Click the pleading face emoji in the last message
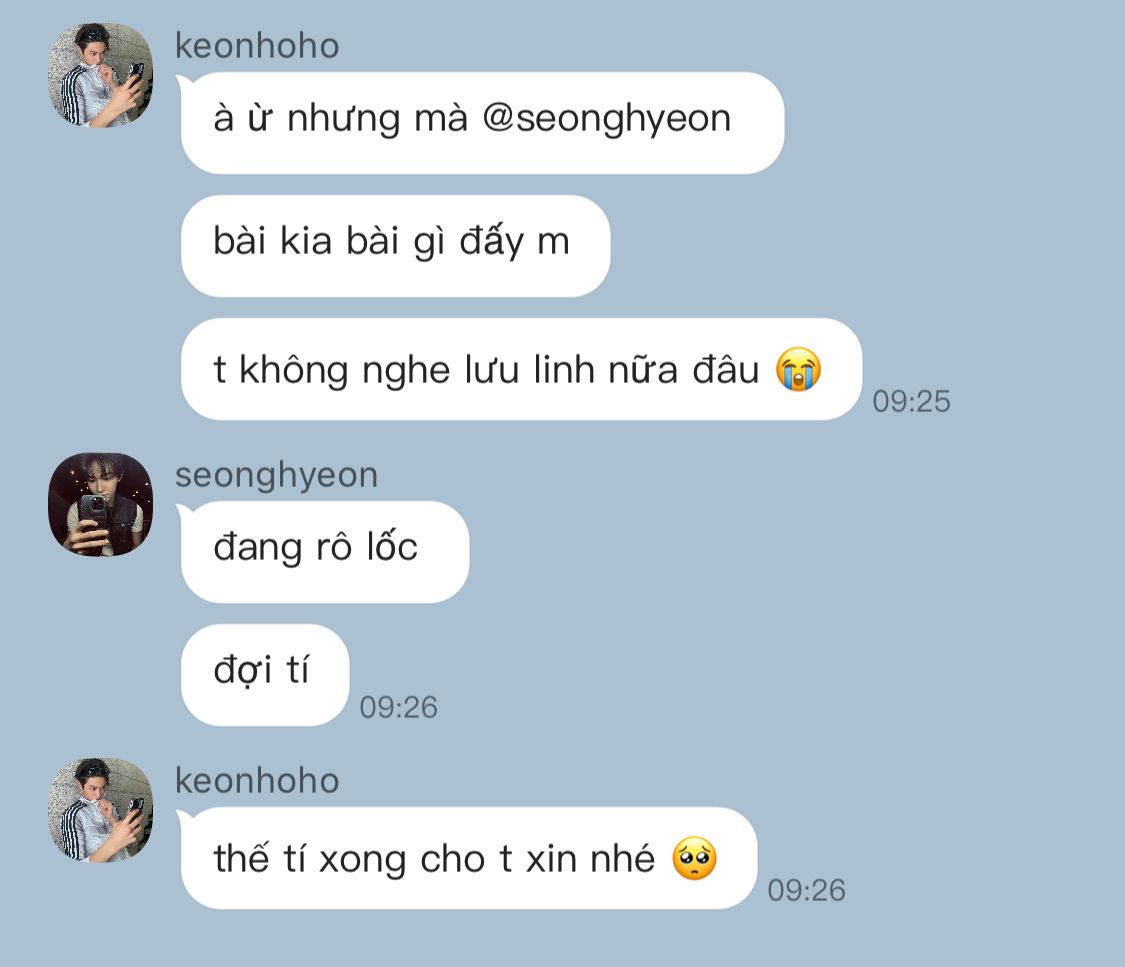This screenshot has width=1125, height=967. point(694,858)
